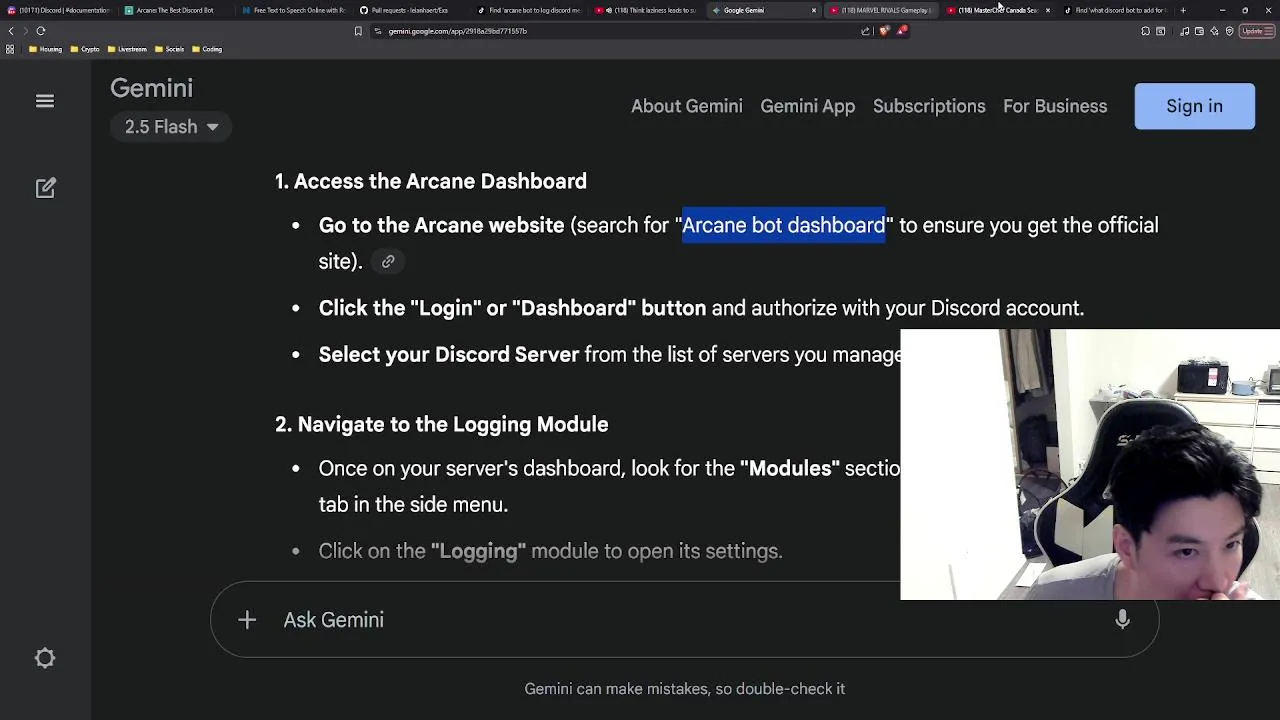Click the Gemini logo text

tap(151, 88)
